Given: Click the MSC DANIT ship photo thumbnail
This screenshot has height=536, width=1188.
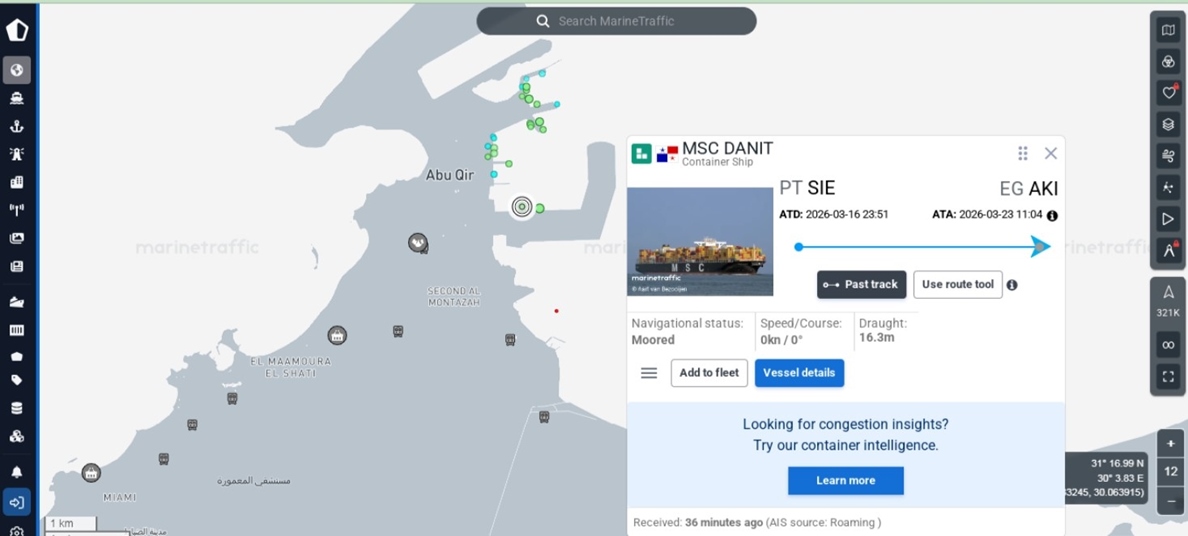Looking at the screenshot, I should click(700, 241).
